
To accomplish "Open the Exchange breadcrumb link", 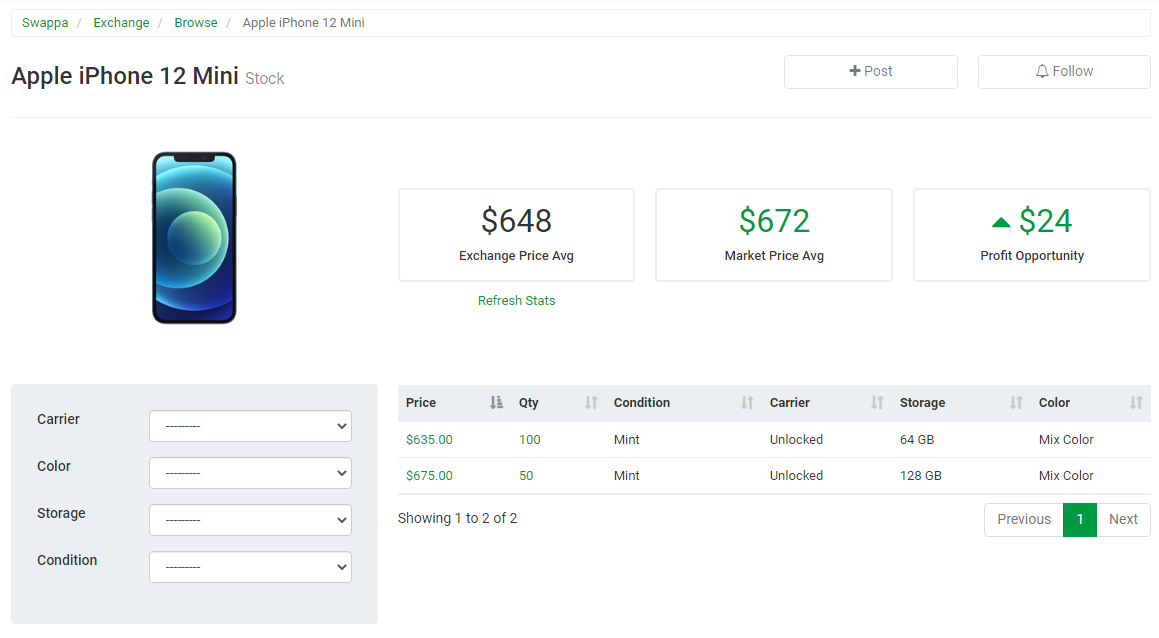I will pos(121,23).
